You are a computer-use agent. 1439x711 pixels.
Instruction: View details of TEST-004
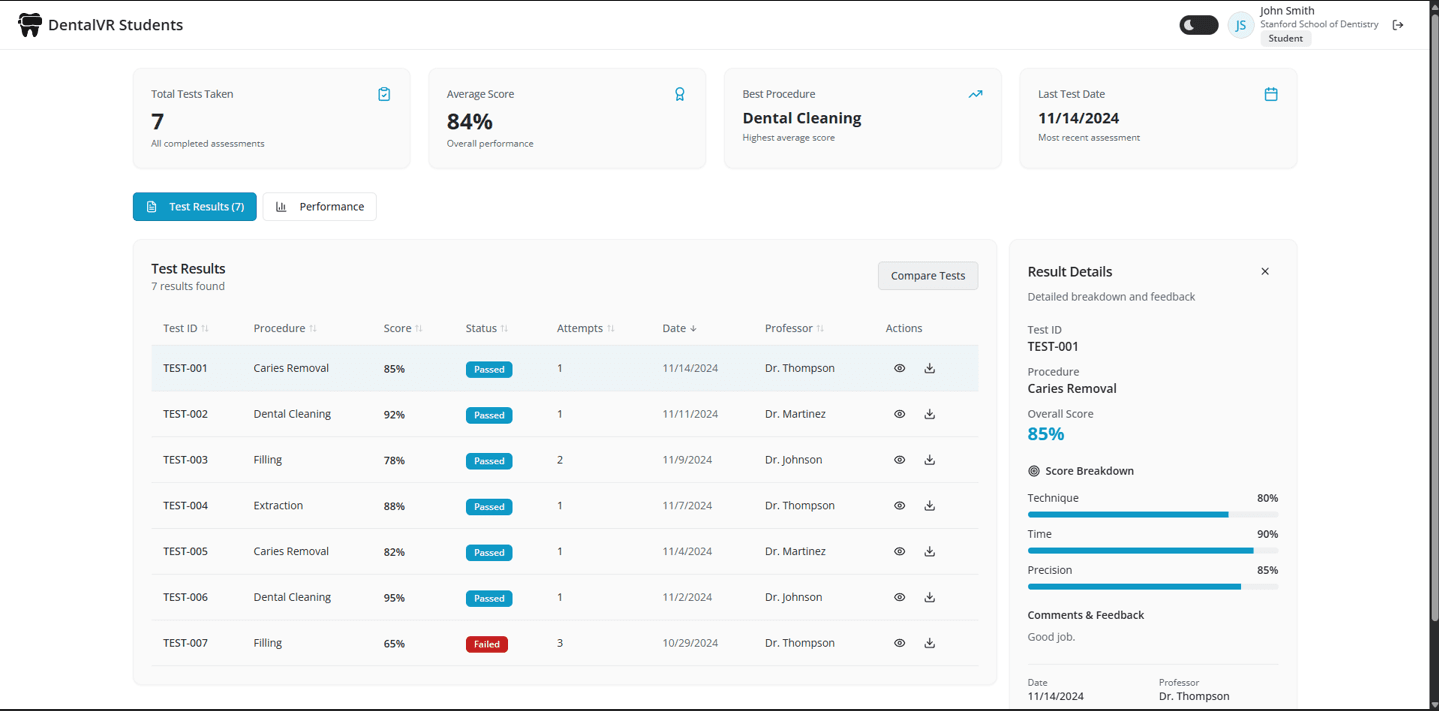tap(900, 506)
